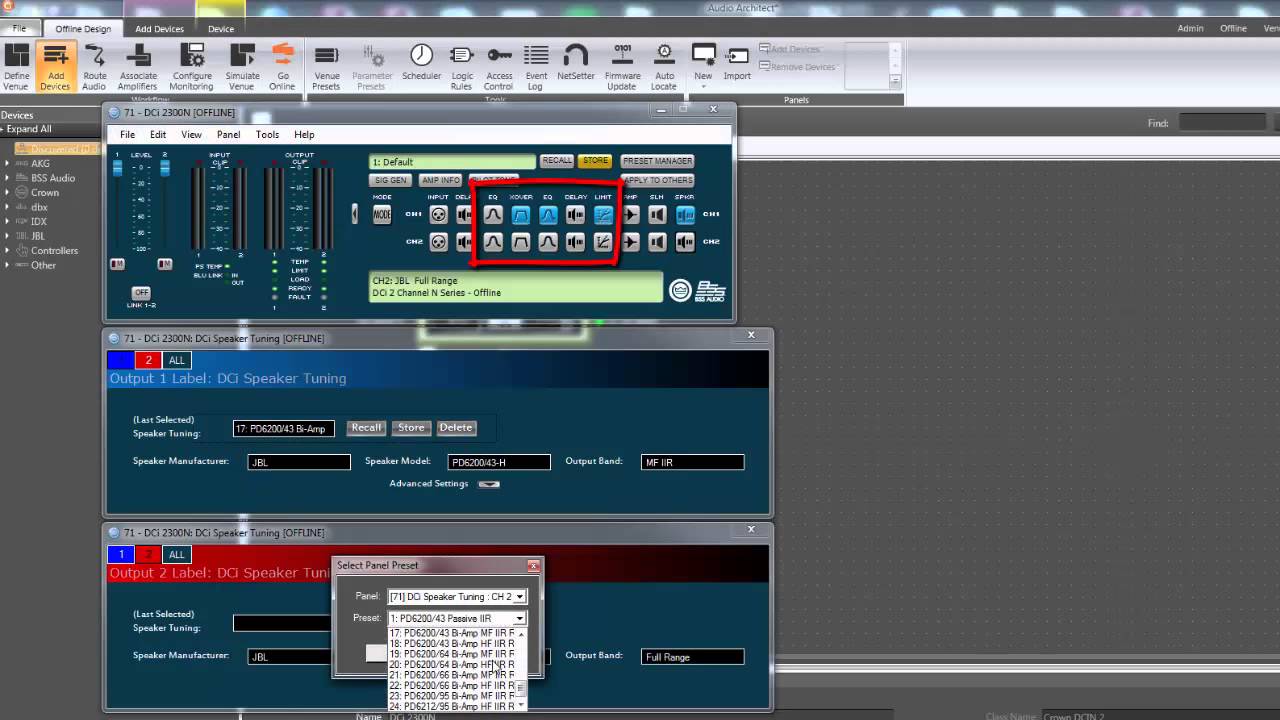Click RECALL next to the Default preset

pyautogui.click(x=557, y=161)
